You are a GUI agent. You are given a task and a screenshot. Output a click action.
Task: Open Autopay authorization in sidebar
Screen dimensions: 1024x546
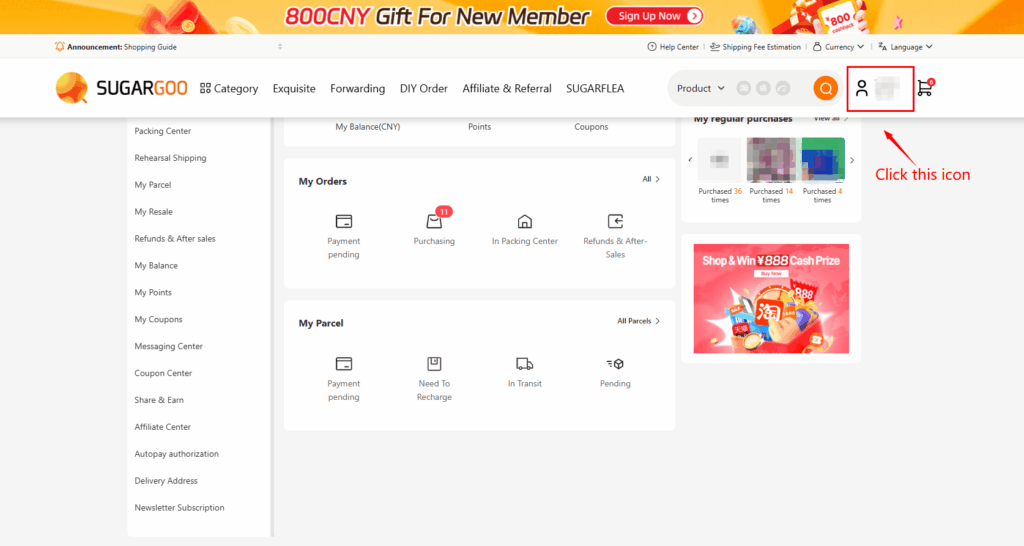[176, 454]
